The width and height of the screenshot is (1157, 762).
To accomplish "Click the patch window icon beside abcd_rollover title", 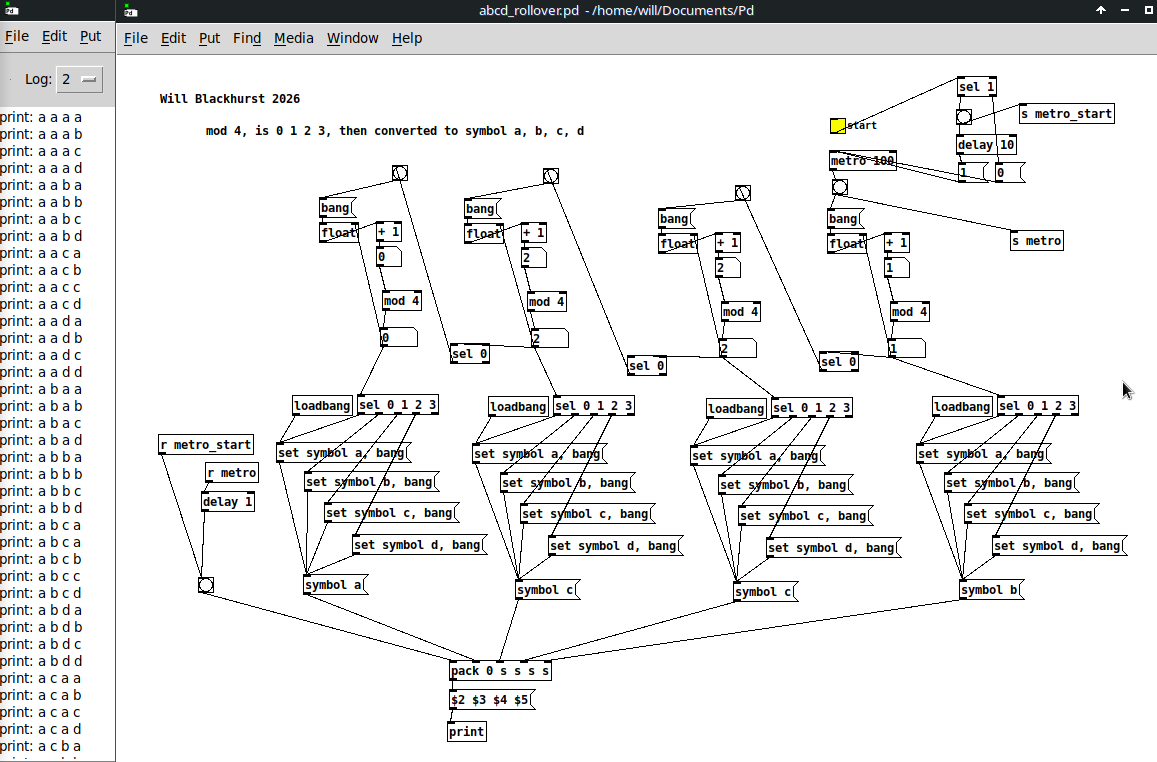I will point(127,10).
